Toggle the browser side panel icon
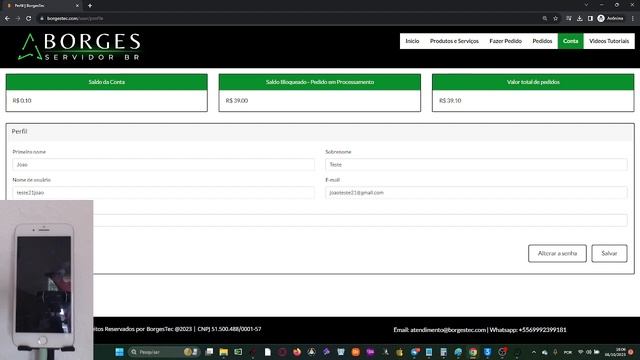 point(590,18)
